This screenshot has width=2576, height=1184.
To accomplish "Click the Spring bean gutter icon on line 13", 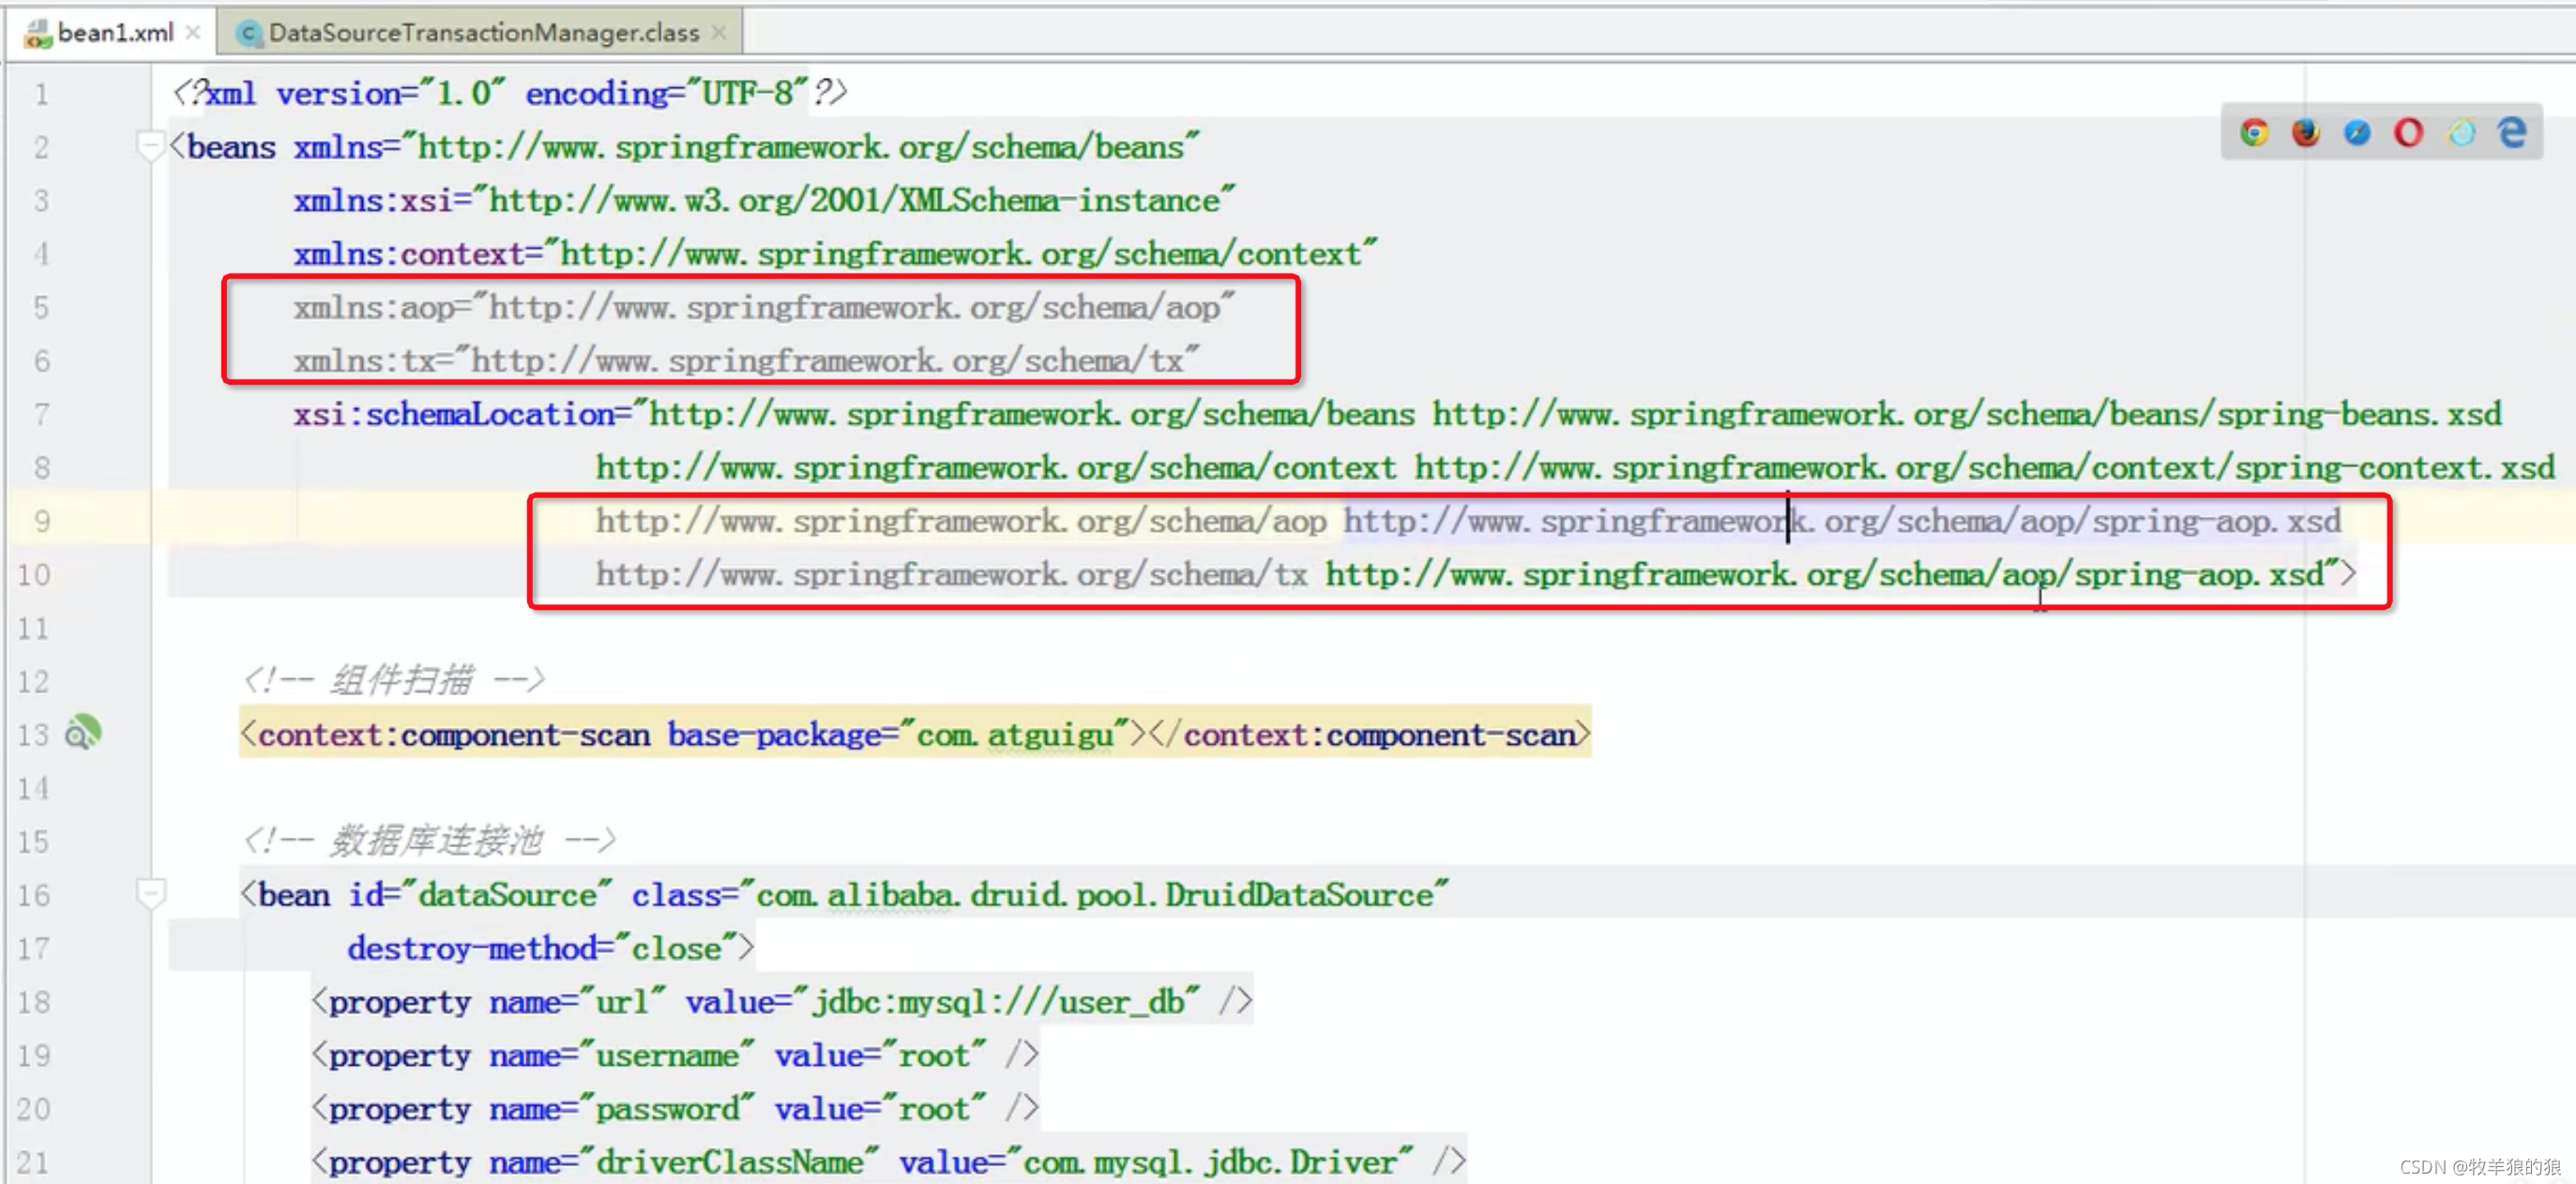I will tap(83, 733).
